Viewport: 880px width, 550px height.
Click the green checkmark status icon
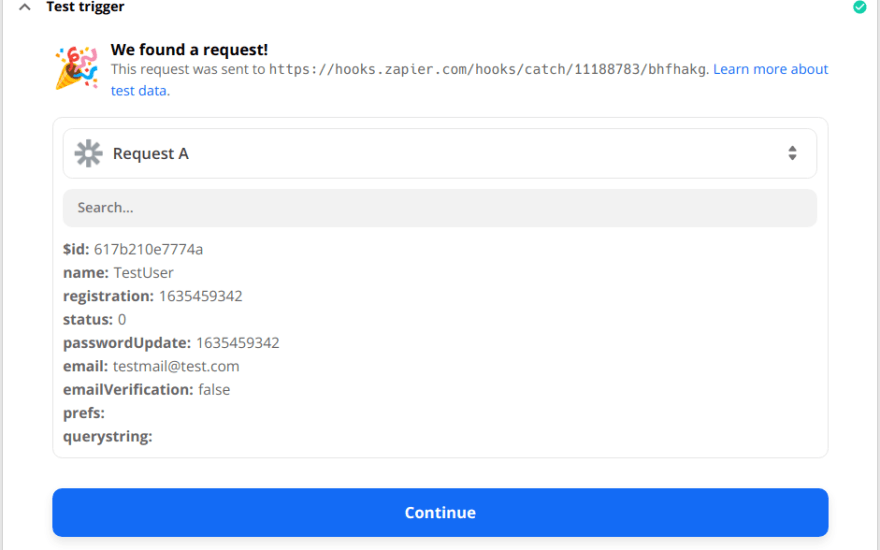pyautogui.click(x=859, y=7)
